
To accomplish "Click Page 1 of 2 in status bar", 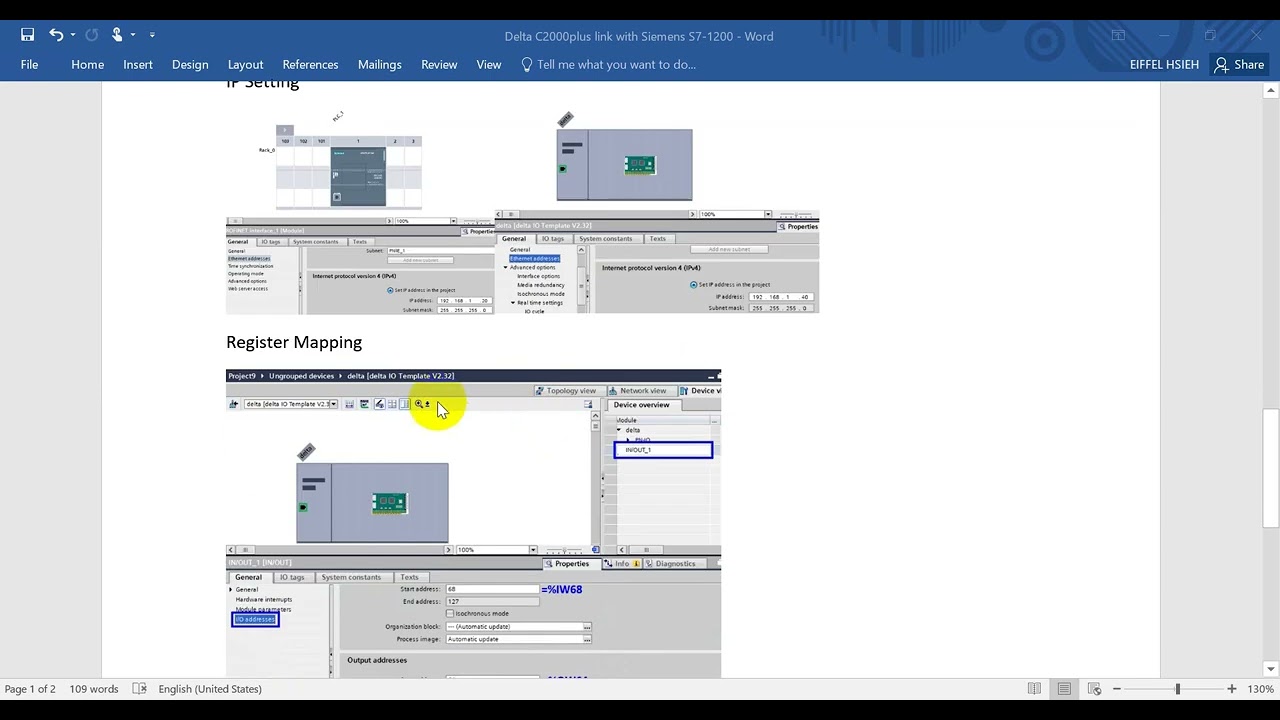I will 30,689.
